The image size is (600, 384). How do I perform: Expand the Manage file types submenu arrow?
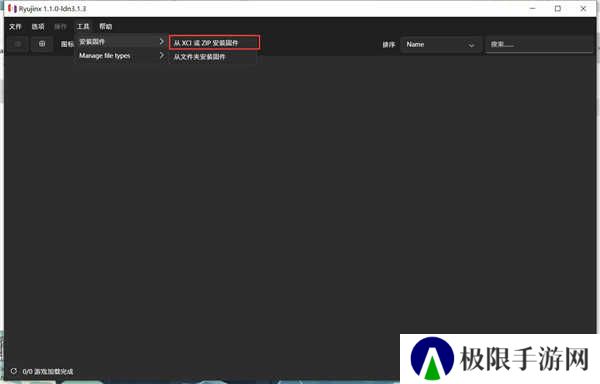pyautogui.click(x=161, y=55)
